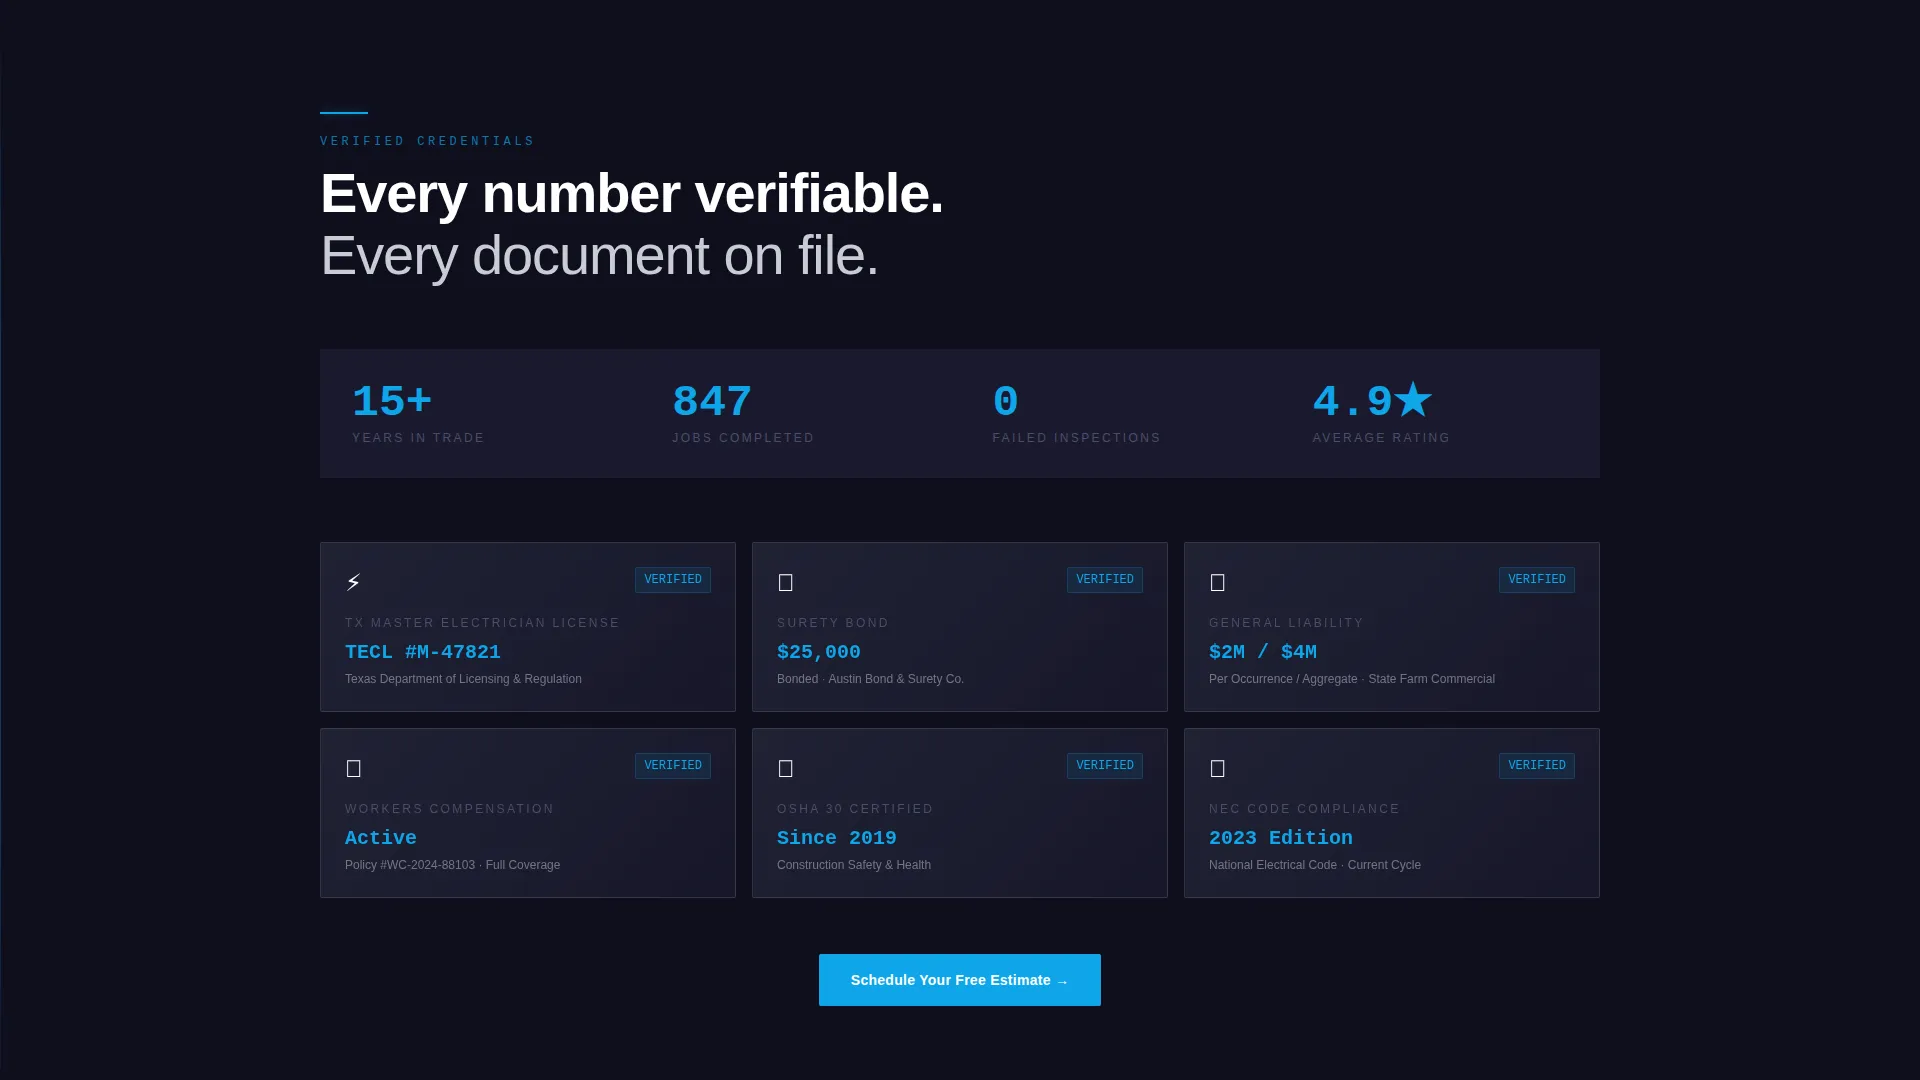Screen dimensions: 1920x1080
Task: Click the VERIFIED badge on Workers Compensation card
Action: [x=673, y=766]
